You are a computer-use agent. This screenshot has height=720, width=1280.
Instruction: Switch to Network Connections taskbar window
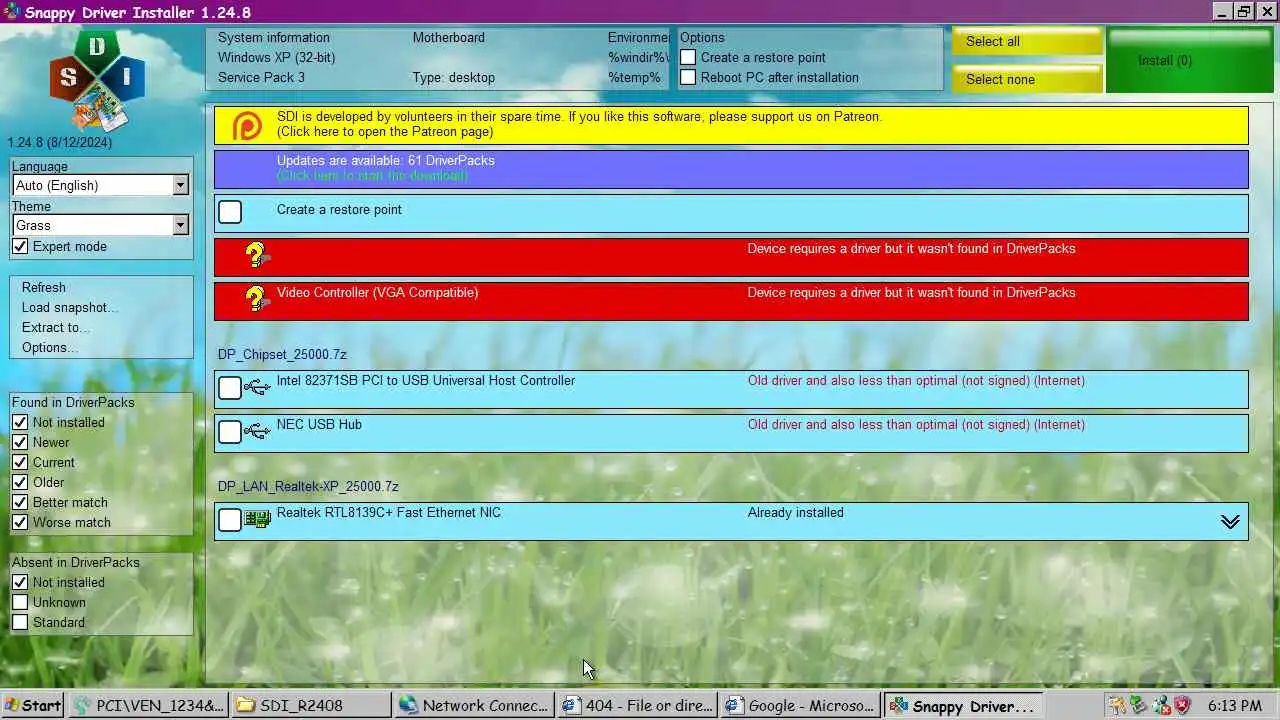coord(473,705)
